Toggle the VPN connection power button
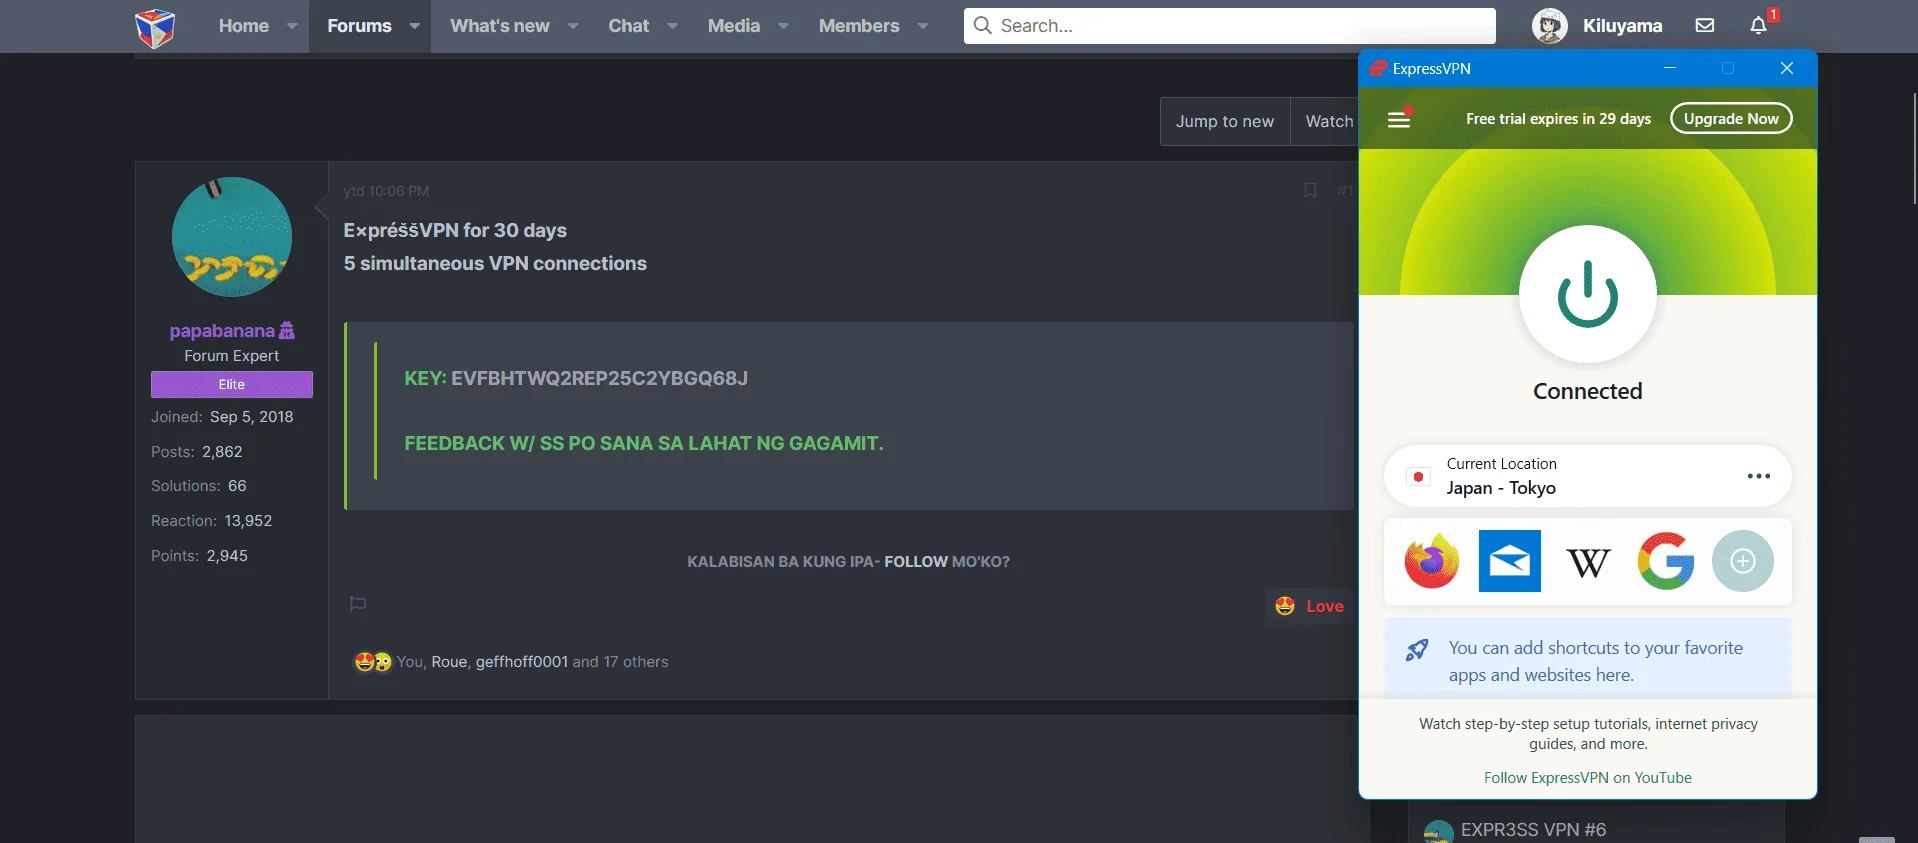Image resolution: width=1918 pixels, height=843 pixels. [1588, 294]
